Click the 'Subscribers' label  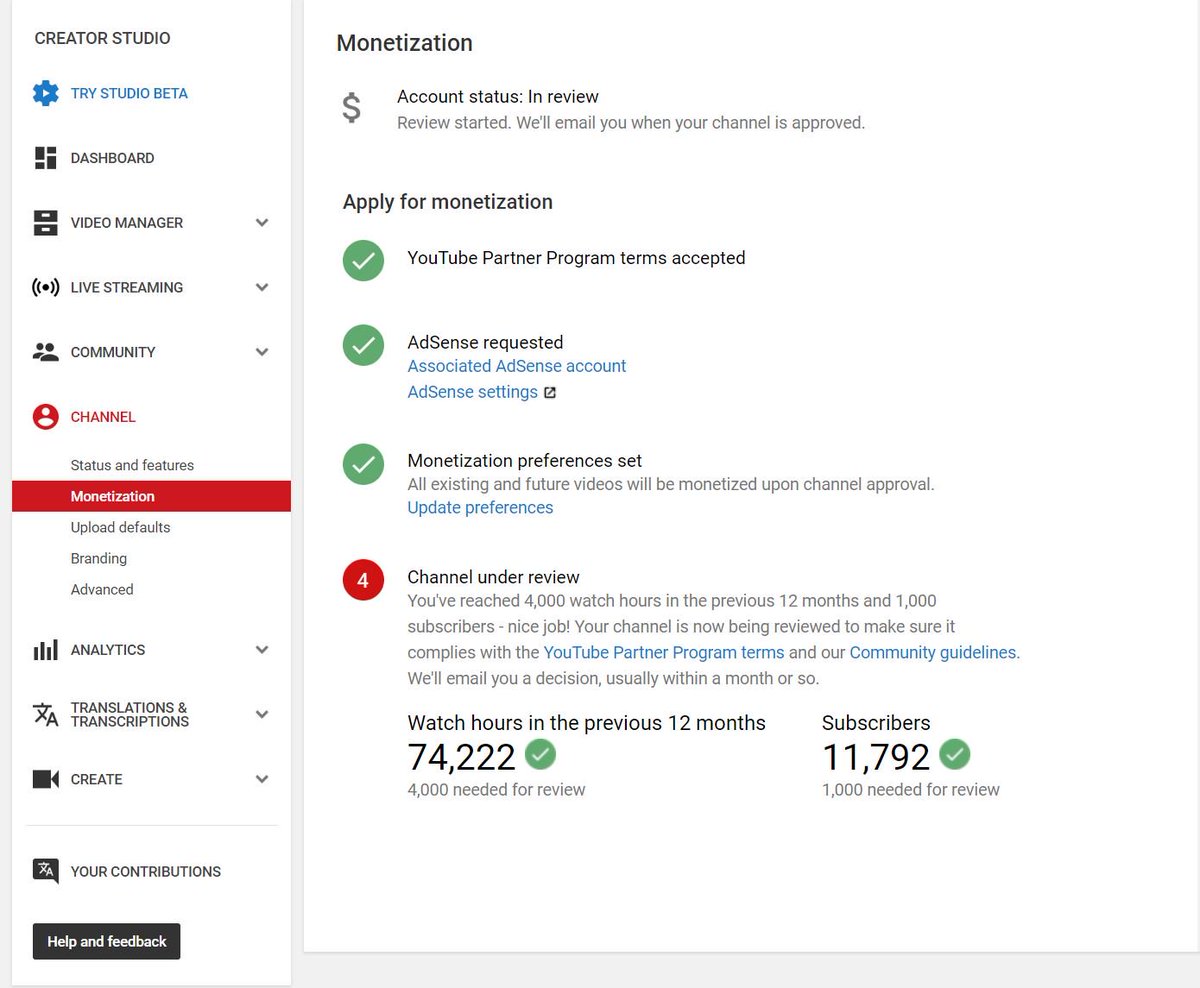point(876,723)
